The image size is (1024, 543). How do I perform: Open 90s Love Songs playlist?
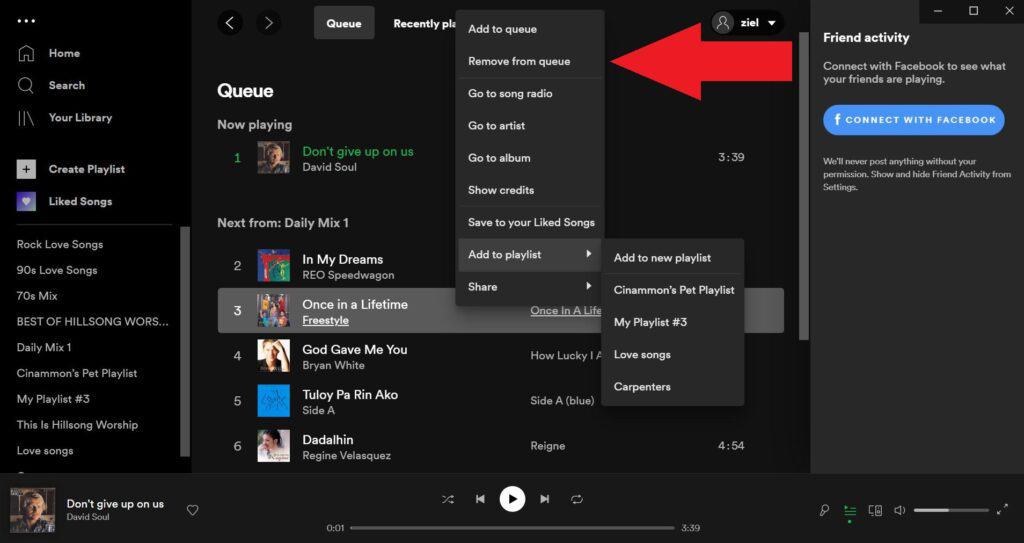click(57, 270)
